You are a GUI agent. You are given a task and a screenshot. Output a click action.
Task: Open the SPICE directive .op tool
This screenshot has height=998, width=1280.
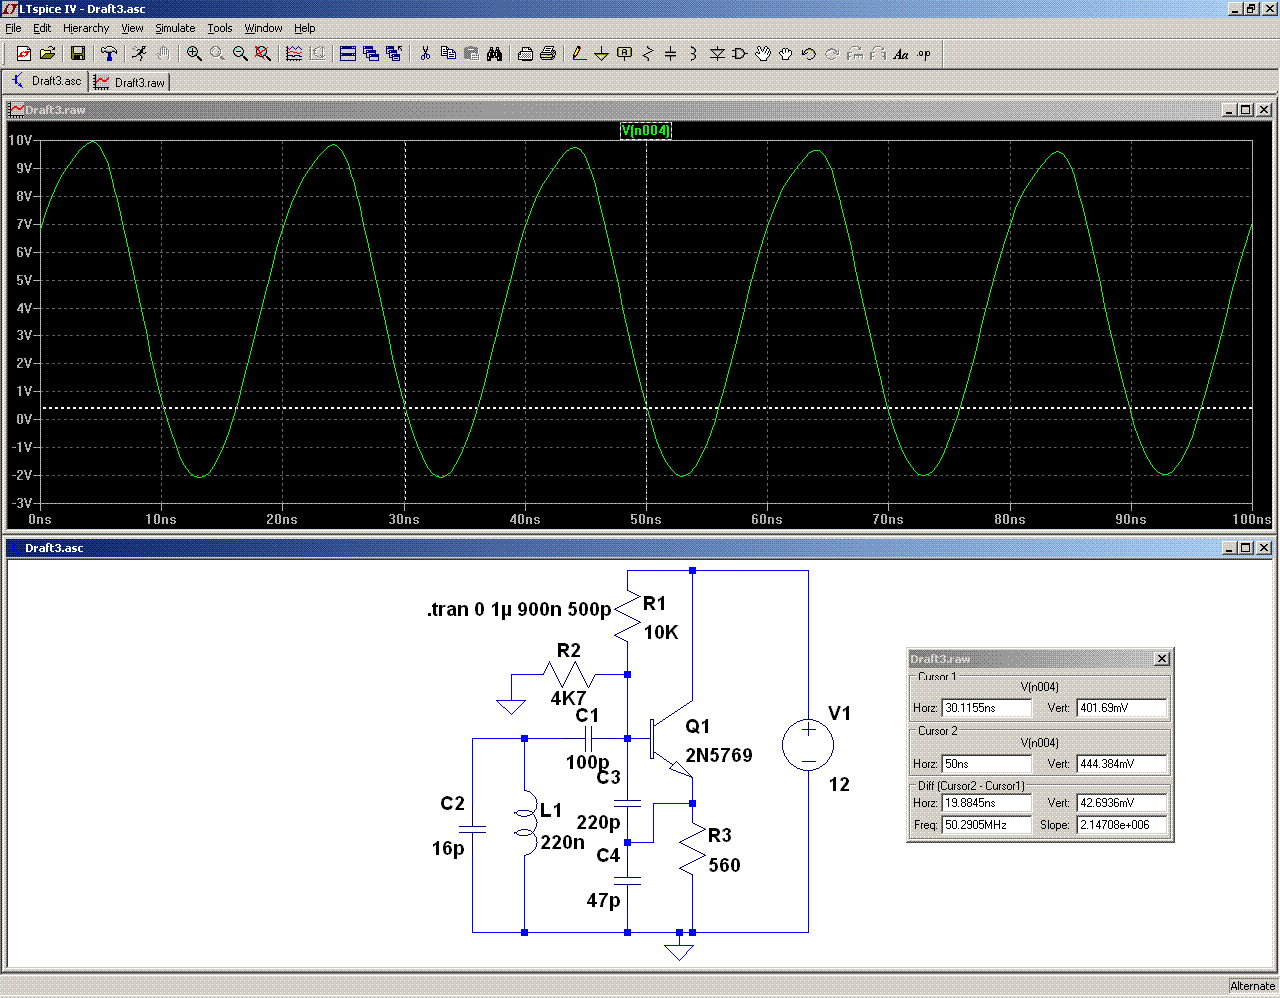point(924,54)
